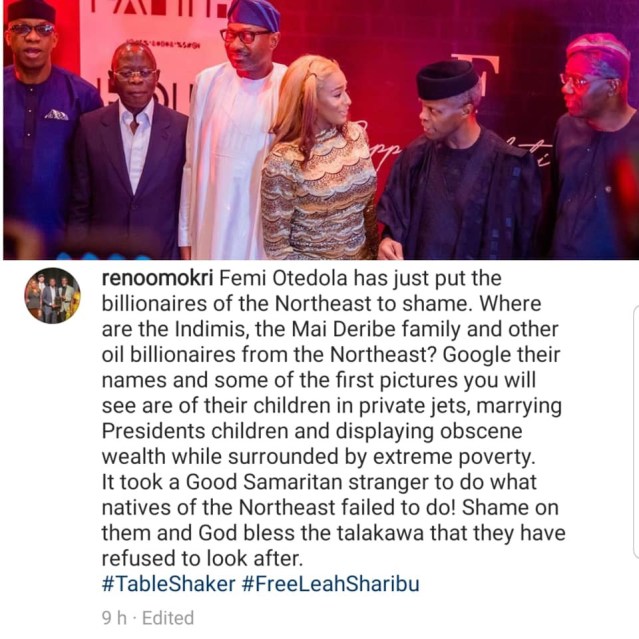
Task: Open the renoomokri username link
Action: 157,279
